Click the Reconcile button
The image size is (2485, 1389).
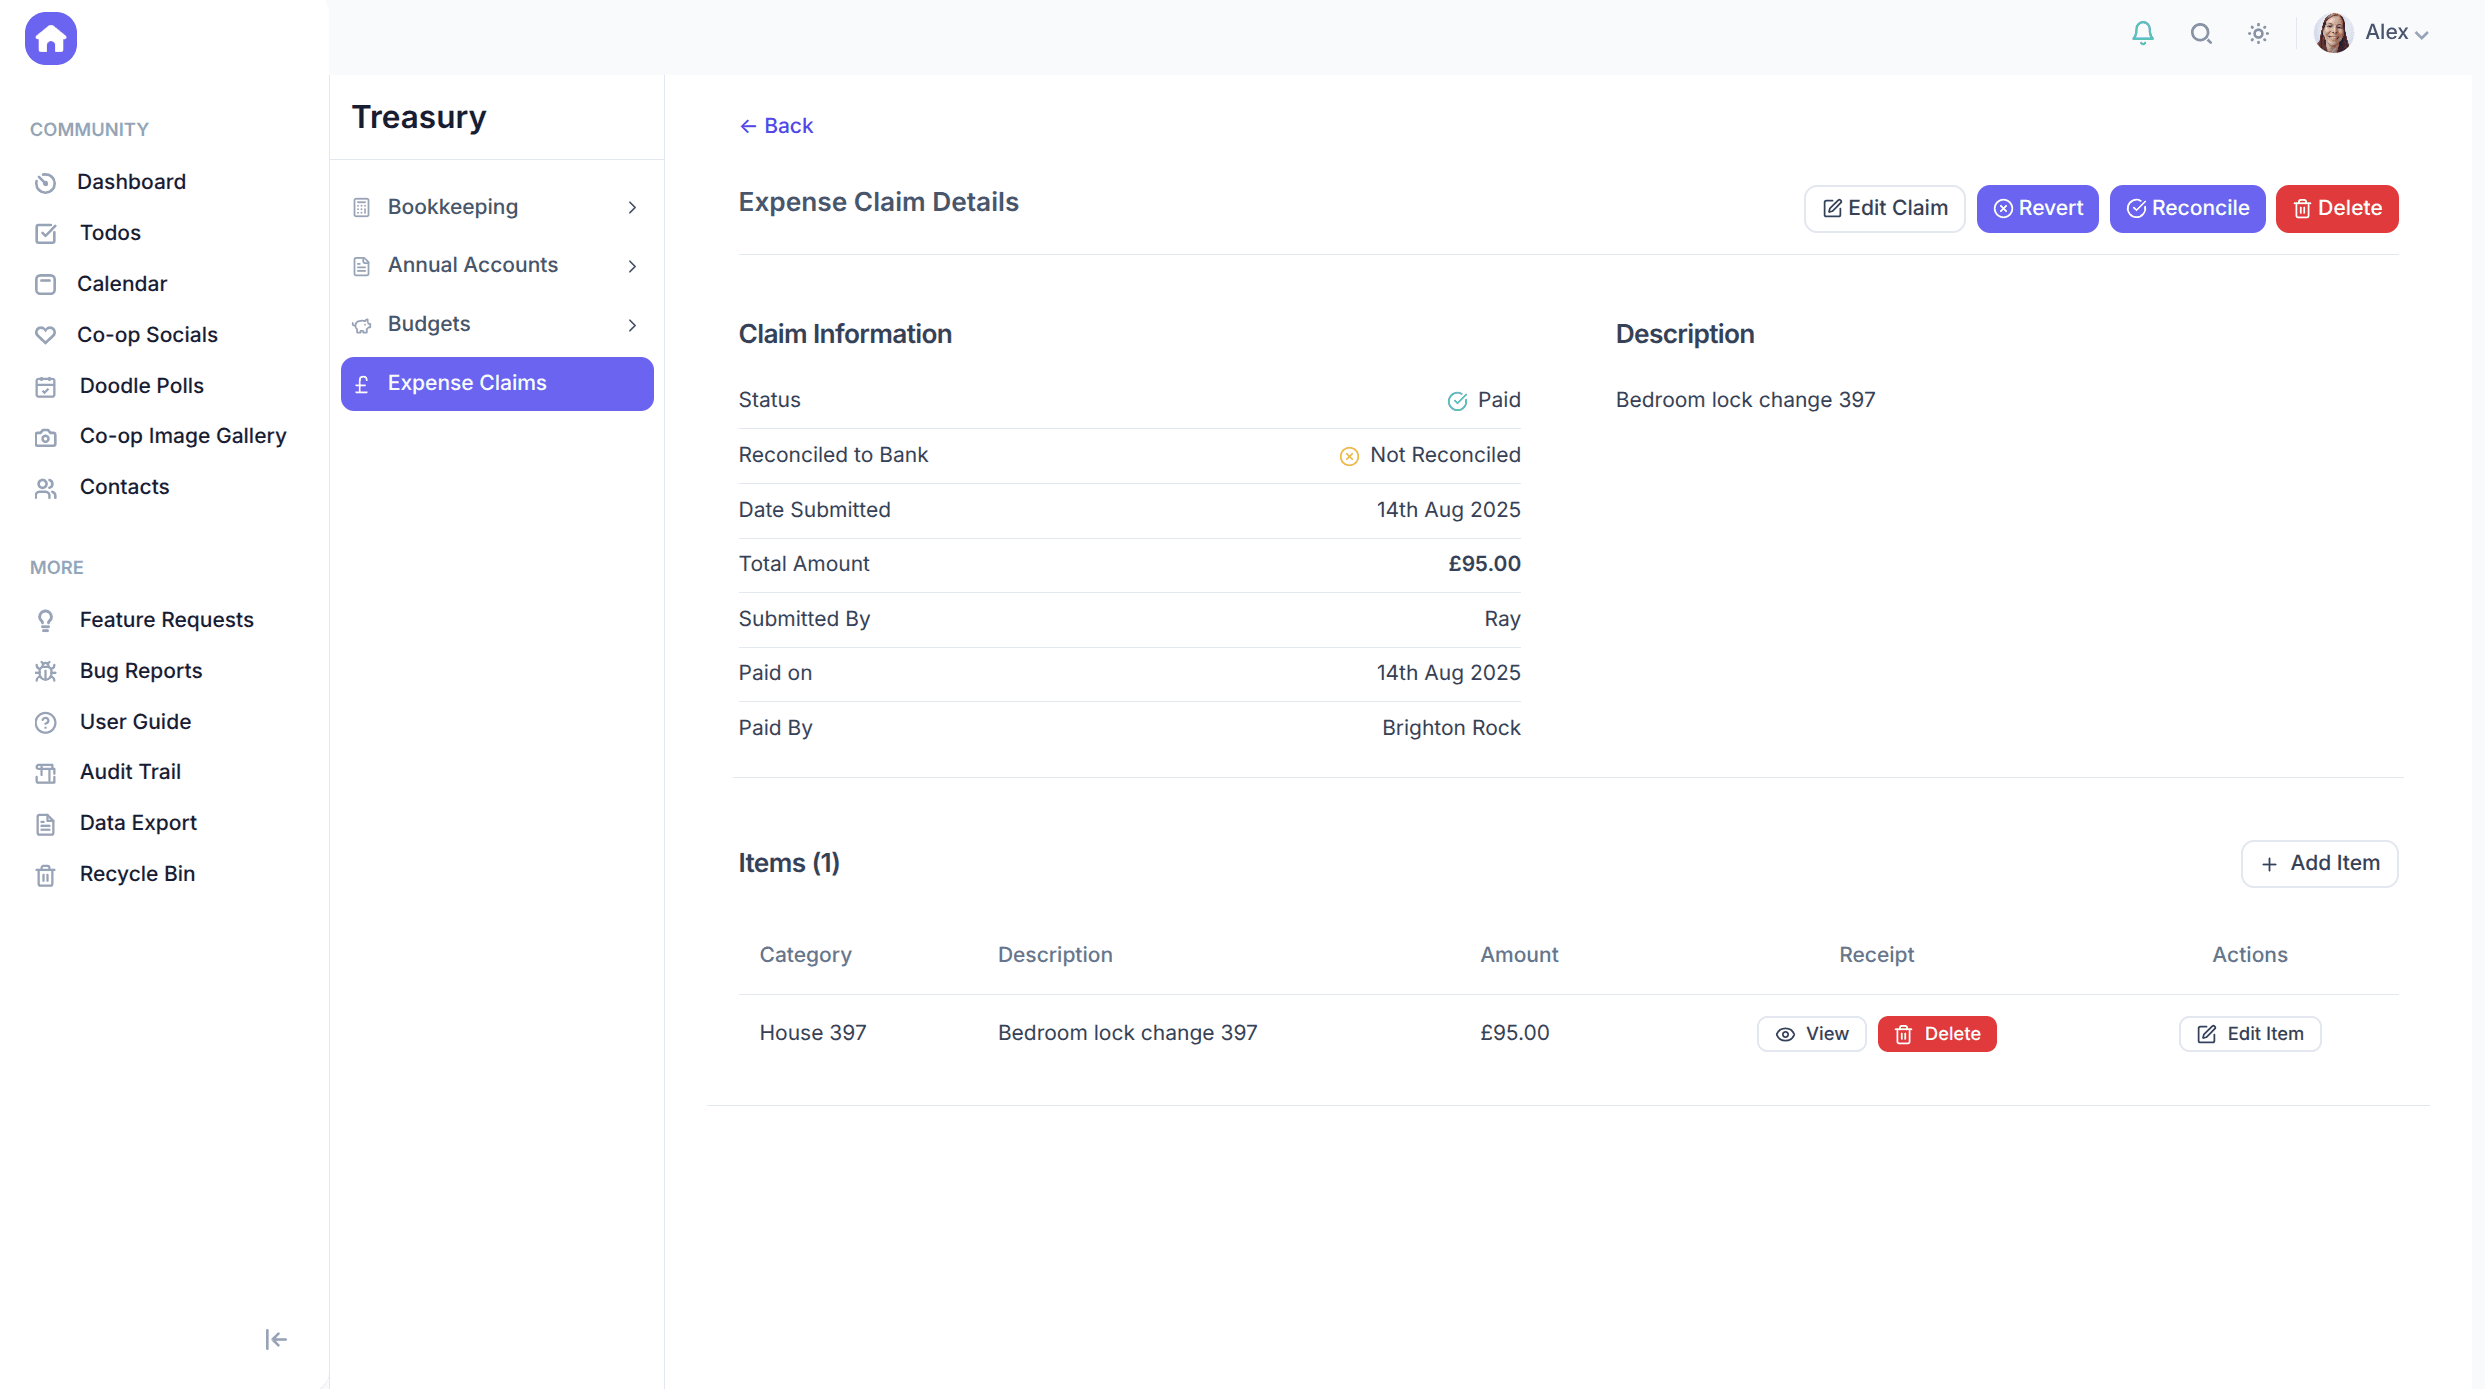(2187, 208)
